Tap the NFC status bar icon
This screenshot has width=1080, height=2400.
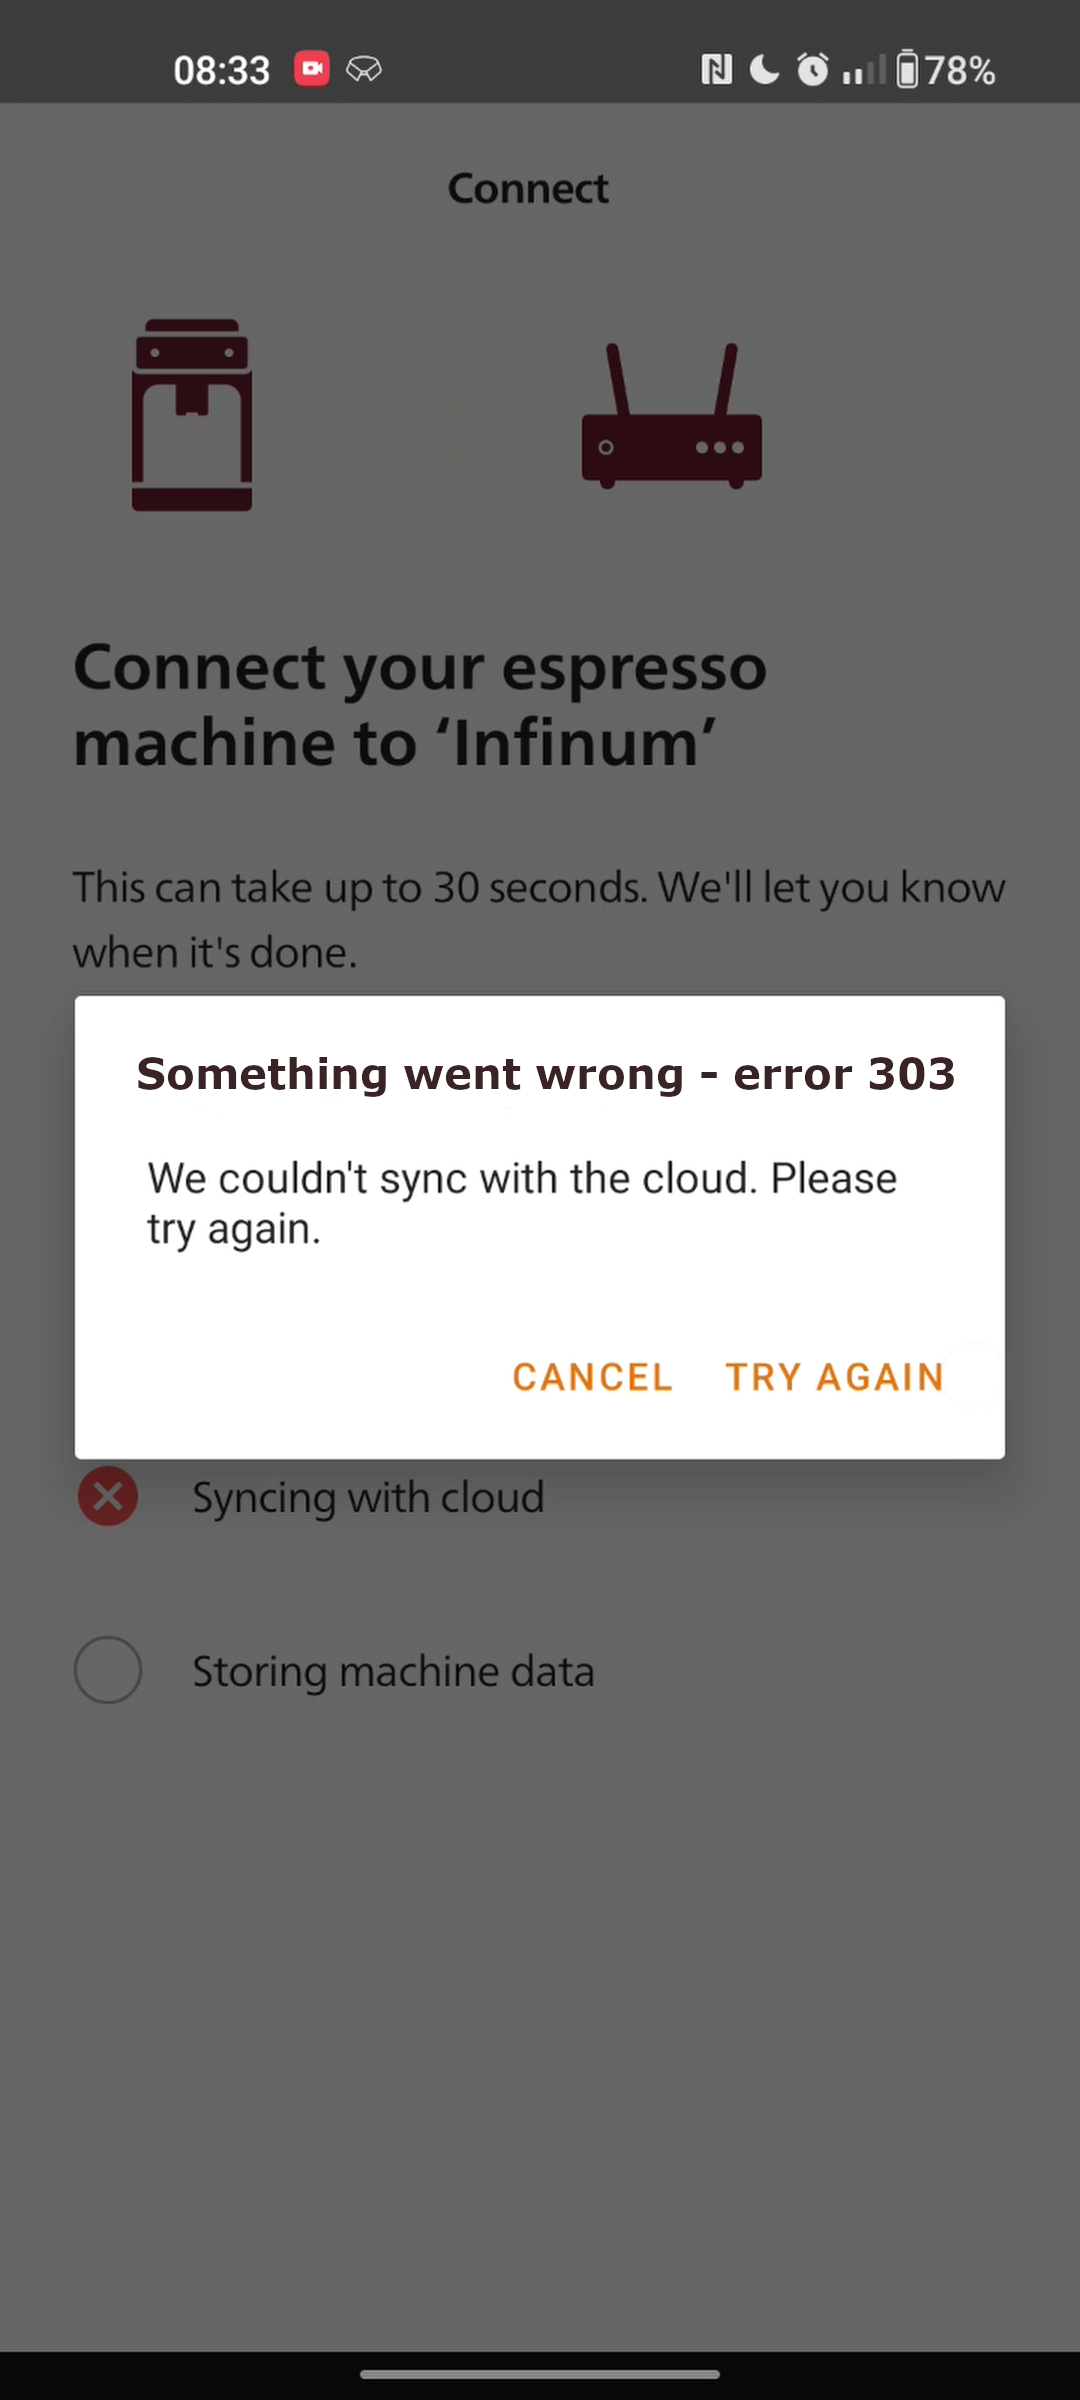[716, 70]
